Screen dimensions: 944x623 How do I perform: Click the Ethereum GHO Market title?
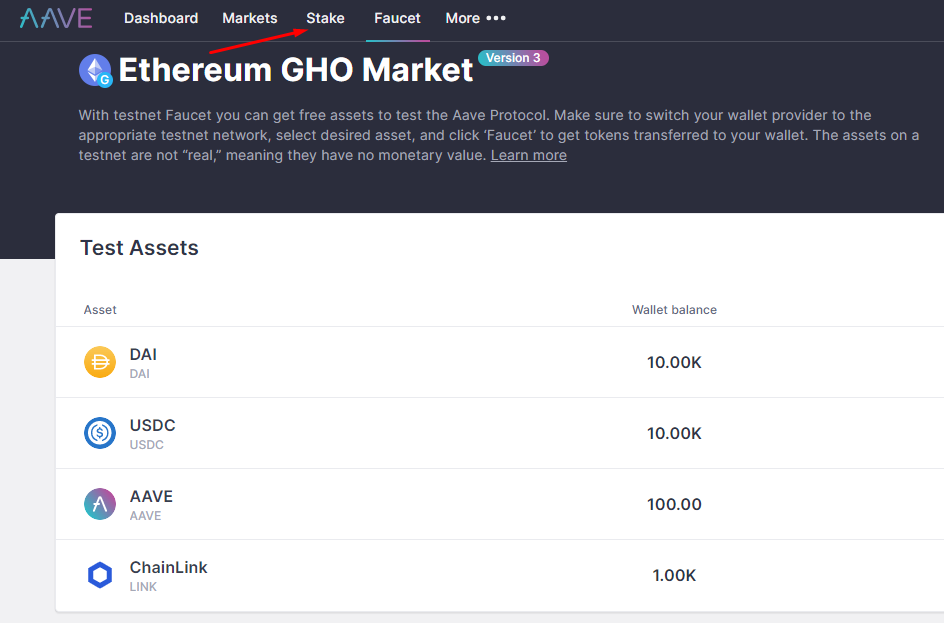tap(296, 70)
